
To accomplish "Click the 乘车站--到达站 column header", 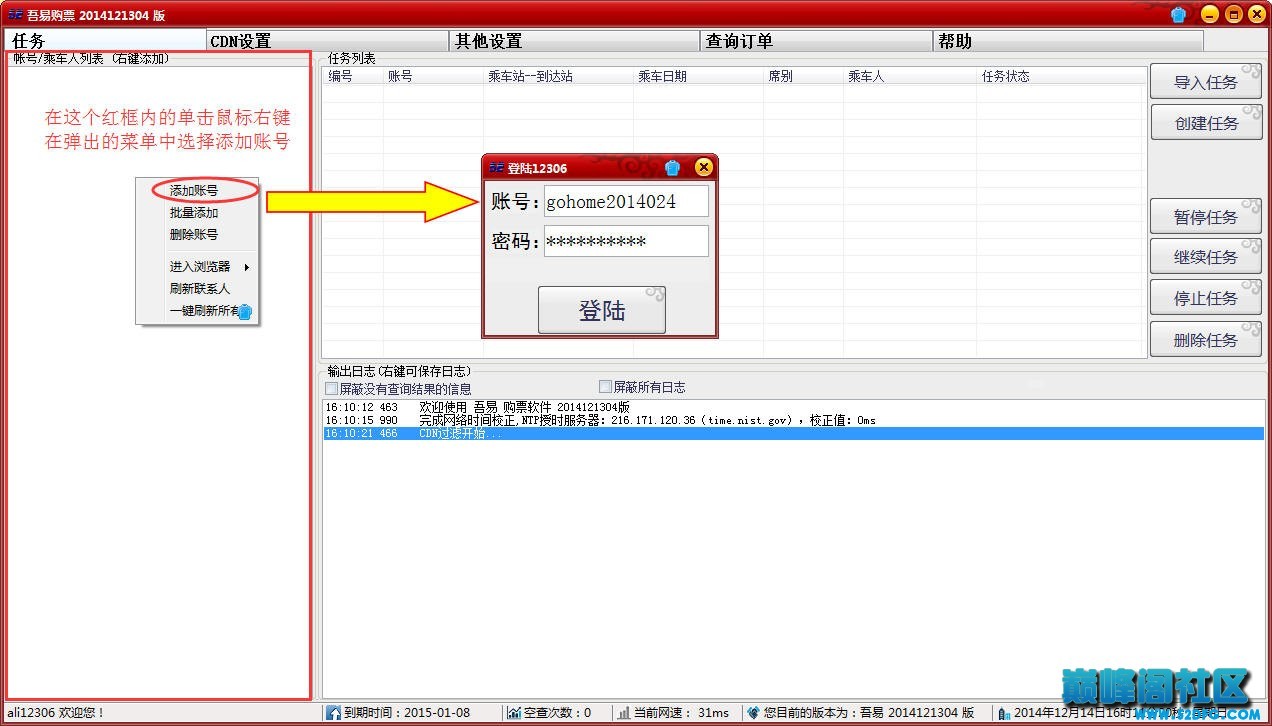I will 558,76.
